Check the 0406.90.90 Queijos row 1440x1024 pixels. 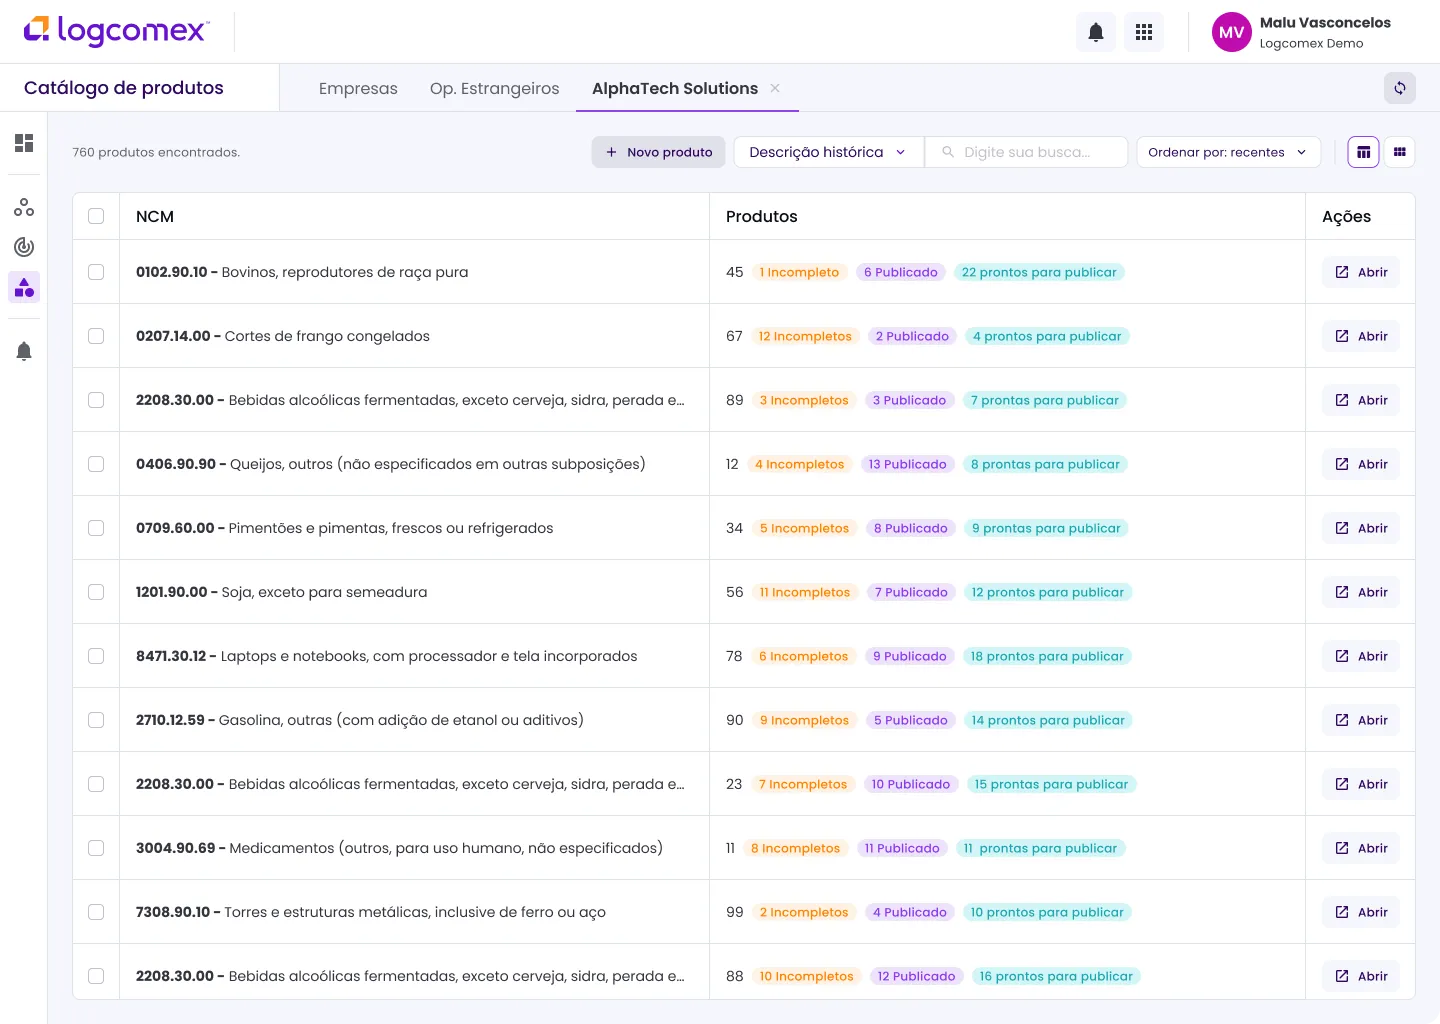click(x=96, y=464)
